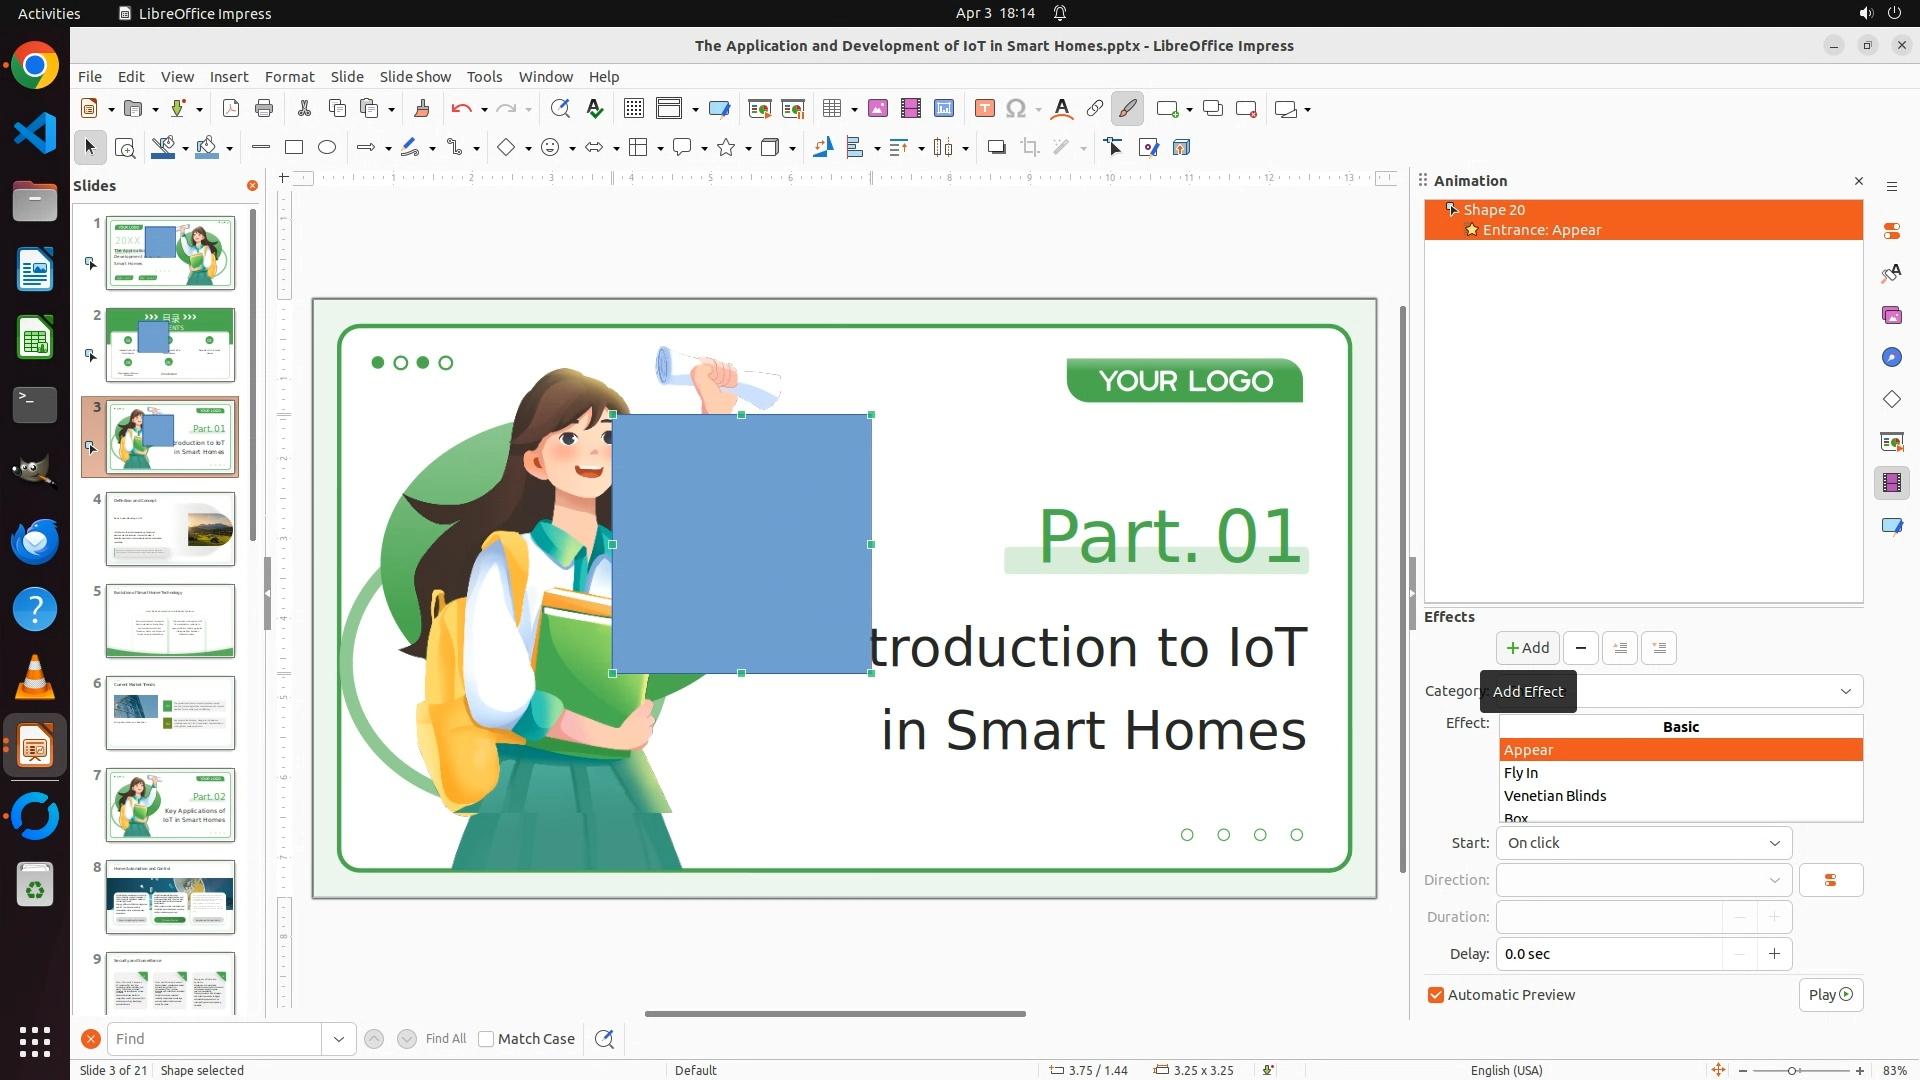Click the Insert Text Box icon
Image resolution: width=1920 pixels, height=1080 pixels.
coord(984,109)
